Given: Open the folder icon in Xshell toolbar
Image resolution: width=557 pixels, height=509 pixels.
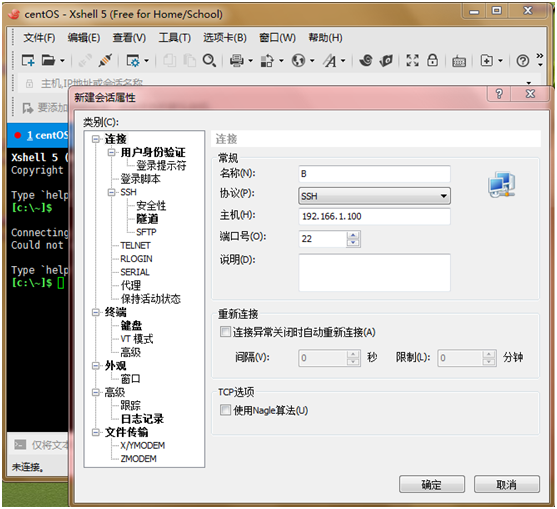Looking at the screenshot, I should 48,60.
